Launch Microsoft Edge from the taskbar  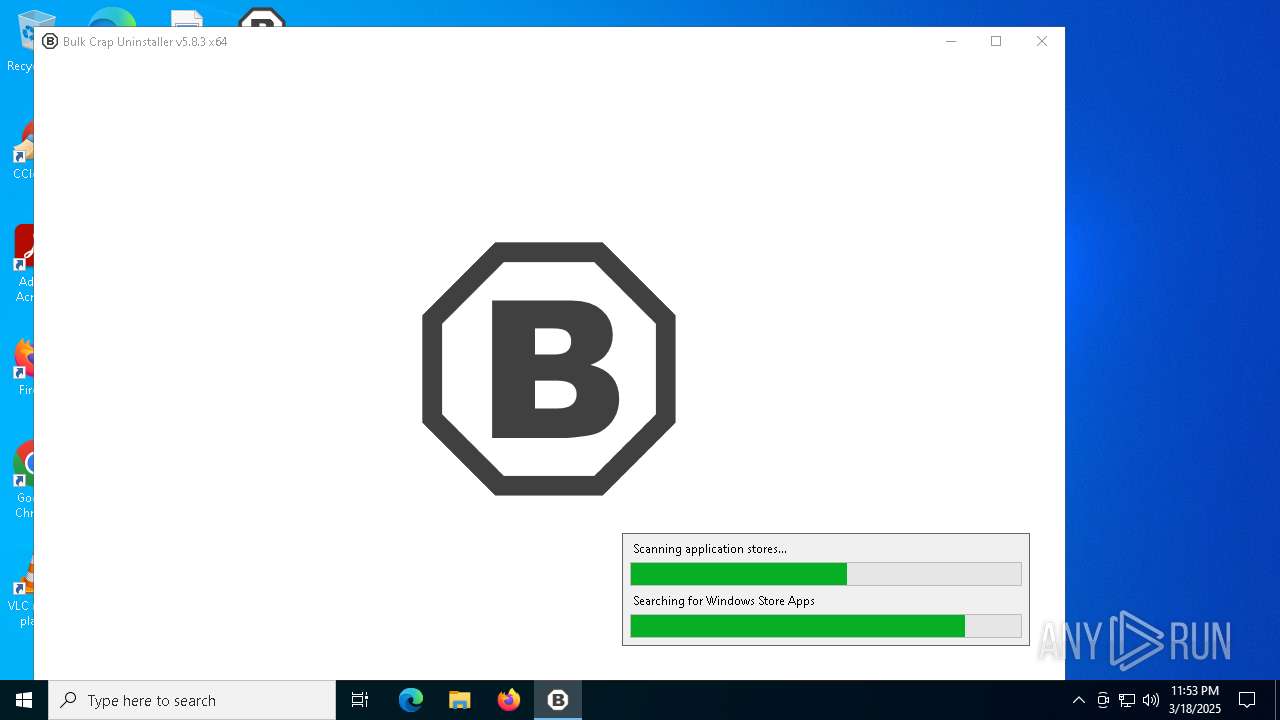pyautogui.click(x=410, y=700)
